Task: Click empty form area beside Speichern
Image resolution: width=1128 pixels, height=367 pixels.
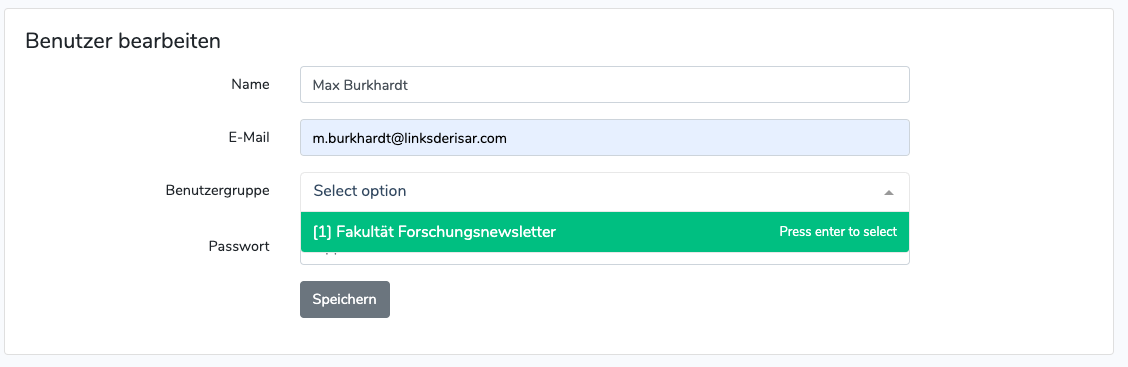Action: click(647, 299)
